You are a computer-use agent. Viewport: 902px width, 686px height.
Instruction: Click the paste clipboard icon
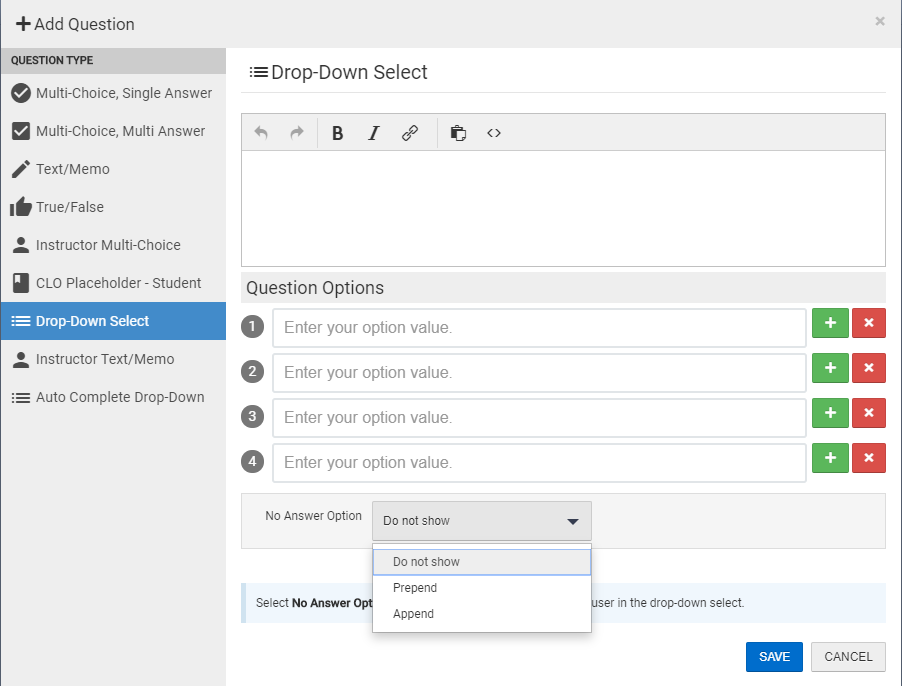coord(458,133)
